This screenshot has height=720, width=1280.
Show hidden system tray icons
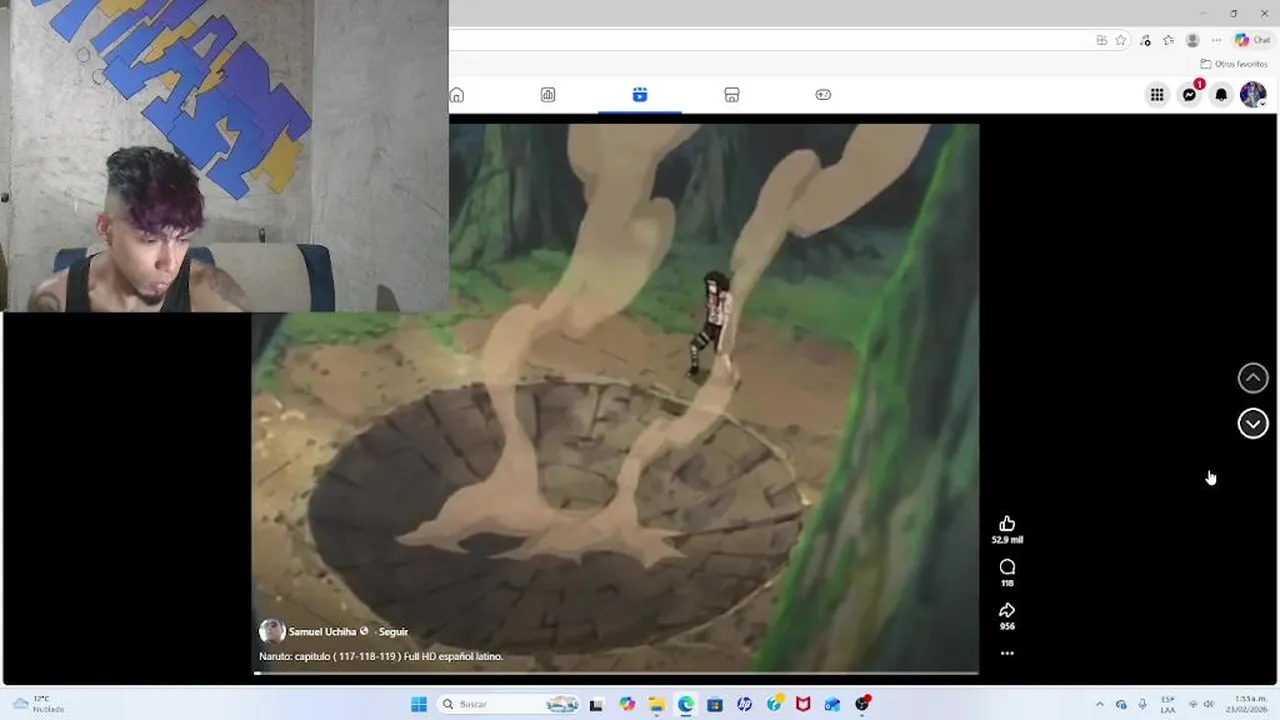[x=1100, y=704]
